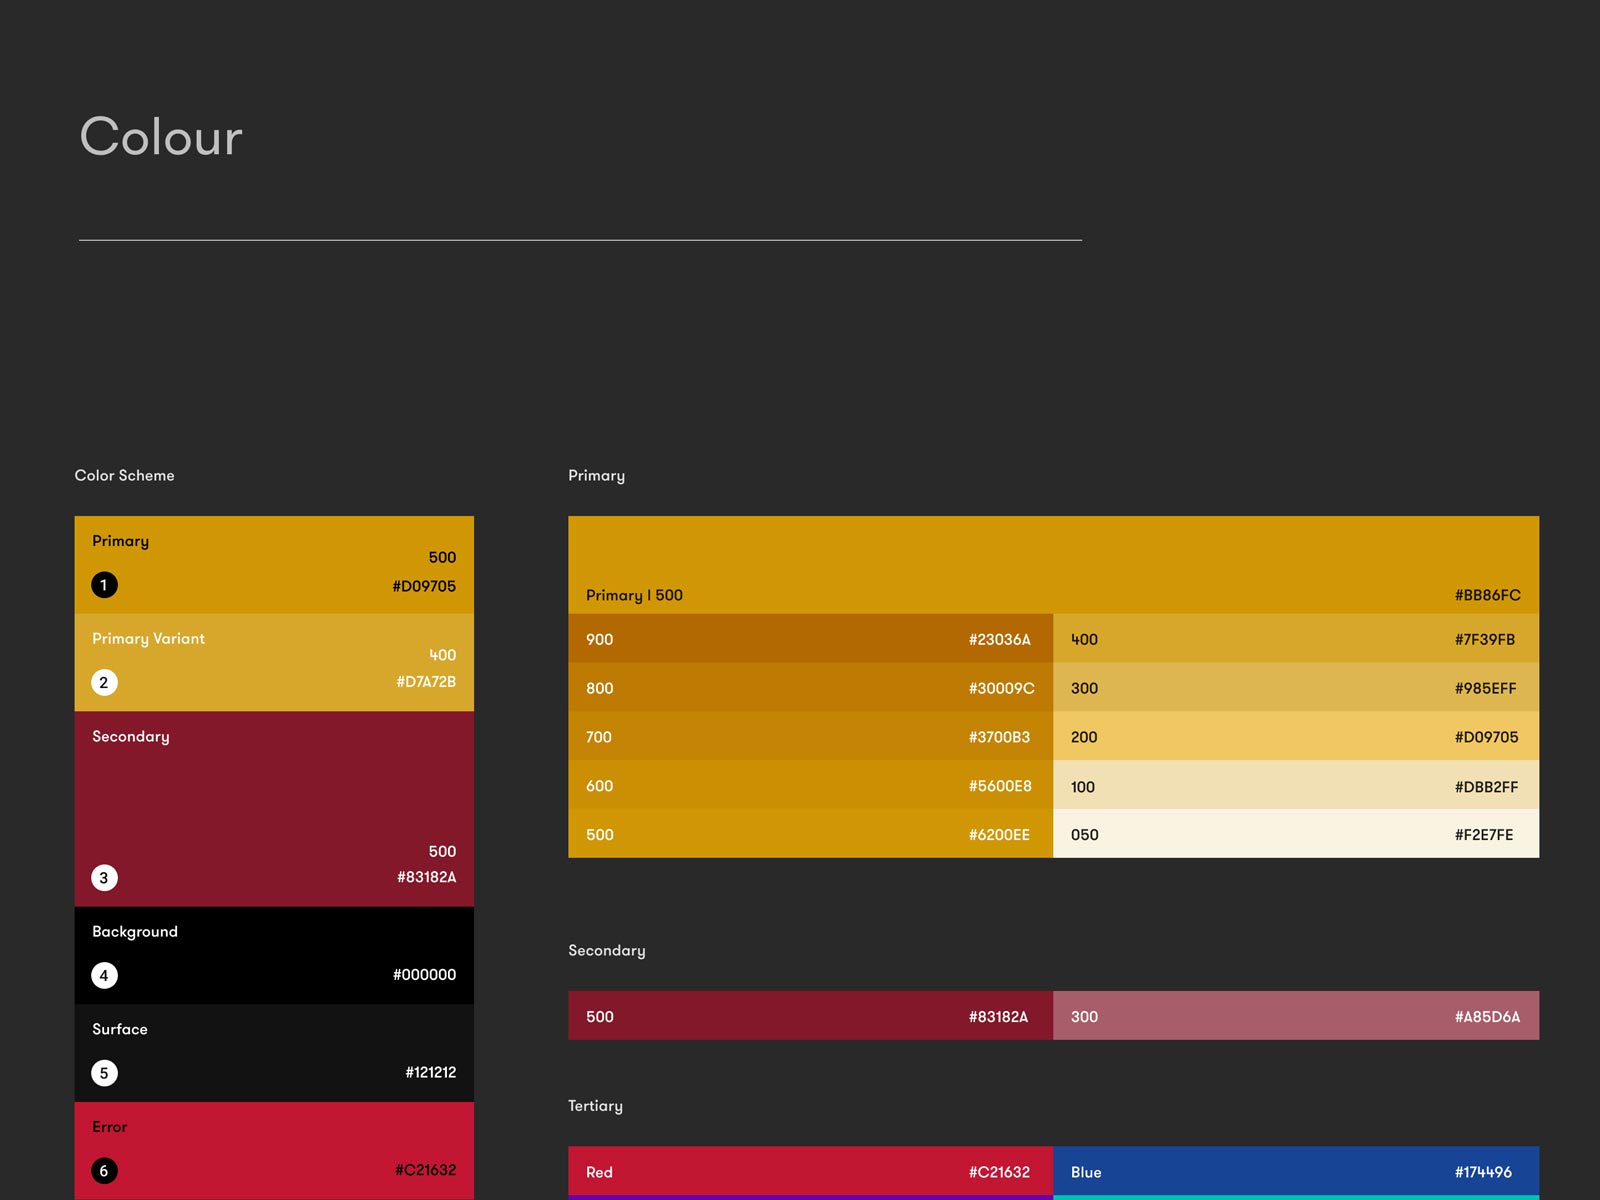Pick the Primary 700 shade

pos(810,737)
